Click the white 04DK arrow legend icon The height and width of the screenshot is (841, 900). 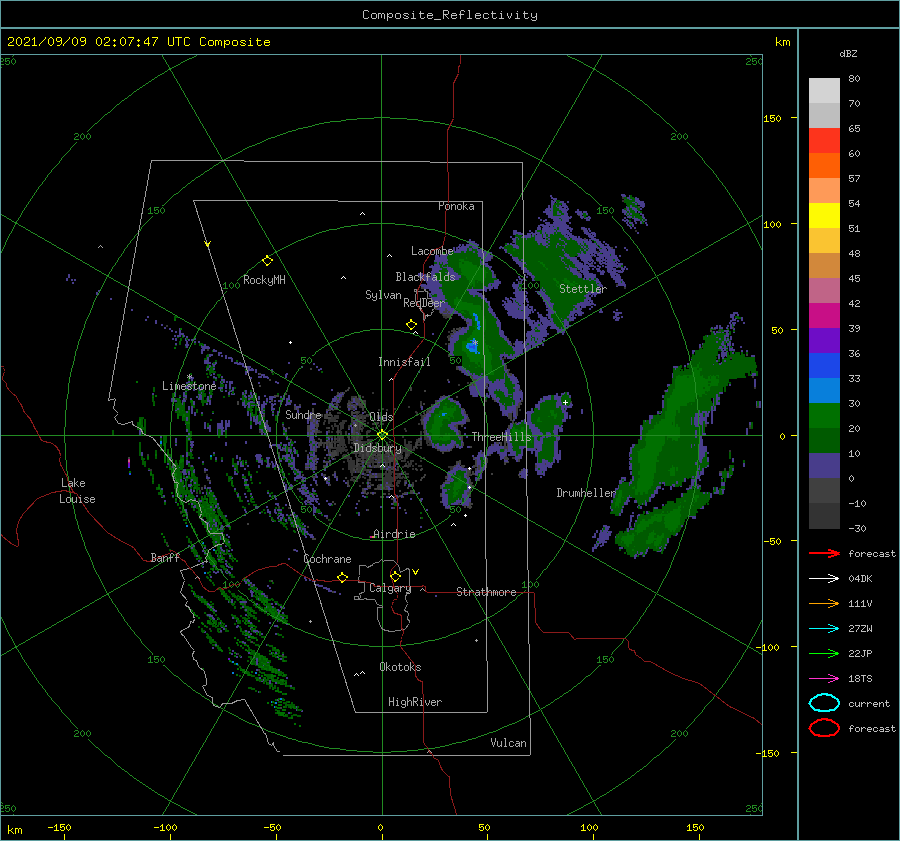click(824, 578)
